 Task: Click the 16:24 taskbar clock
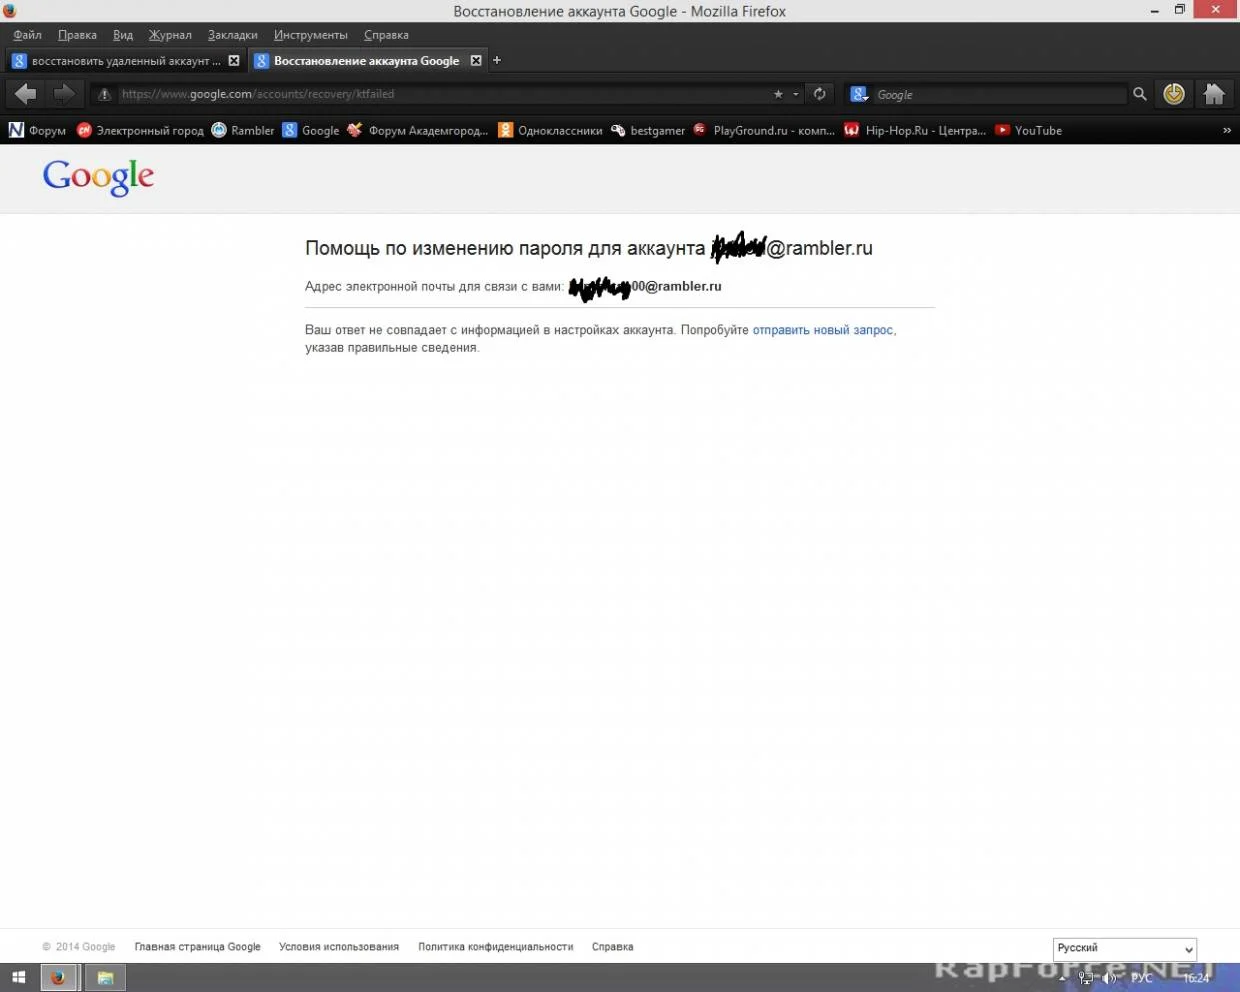[x=1197, y=978]
